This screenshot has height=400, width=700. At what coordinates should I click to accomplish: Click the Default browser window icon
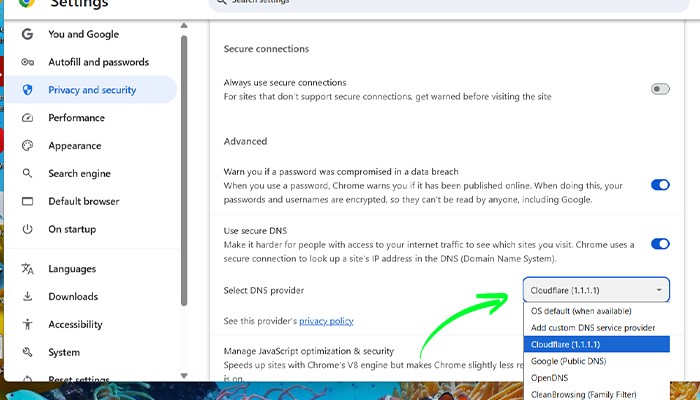click(x=27, y=201)
